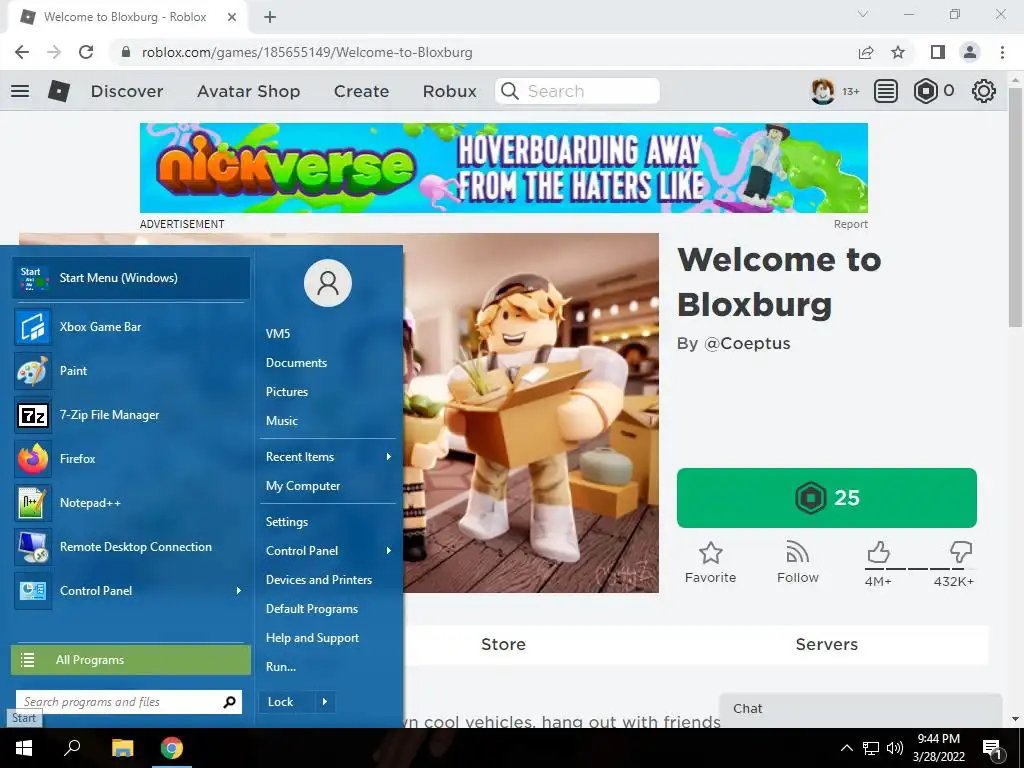Viewport: 1024px width, 768px height.
Task: Open Chrome side panel icon
Action: click(x=938, y=52)
